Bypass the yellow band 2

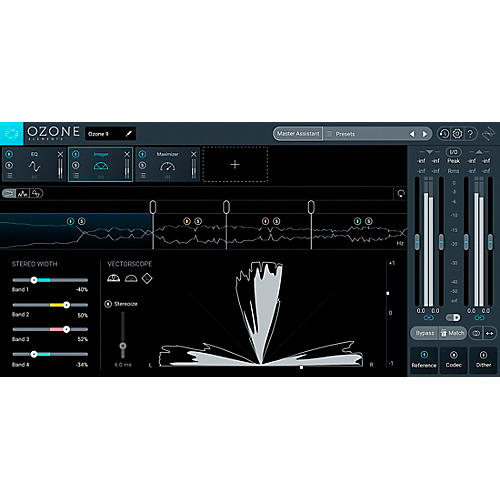(187, 221)
